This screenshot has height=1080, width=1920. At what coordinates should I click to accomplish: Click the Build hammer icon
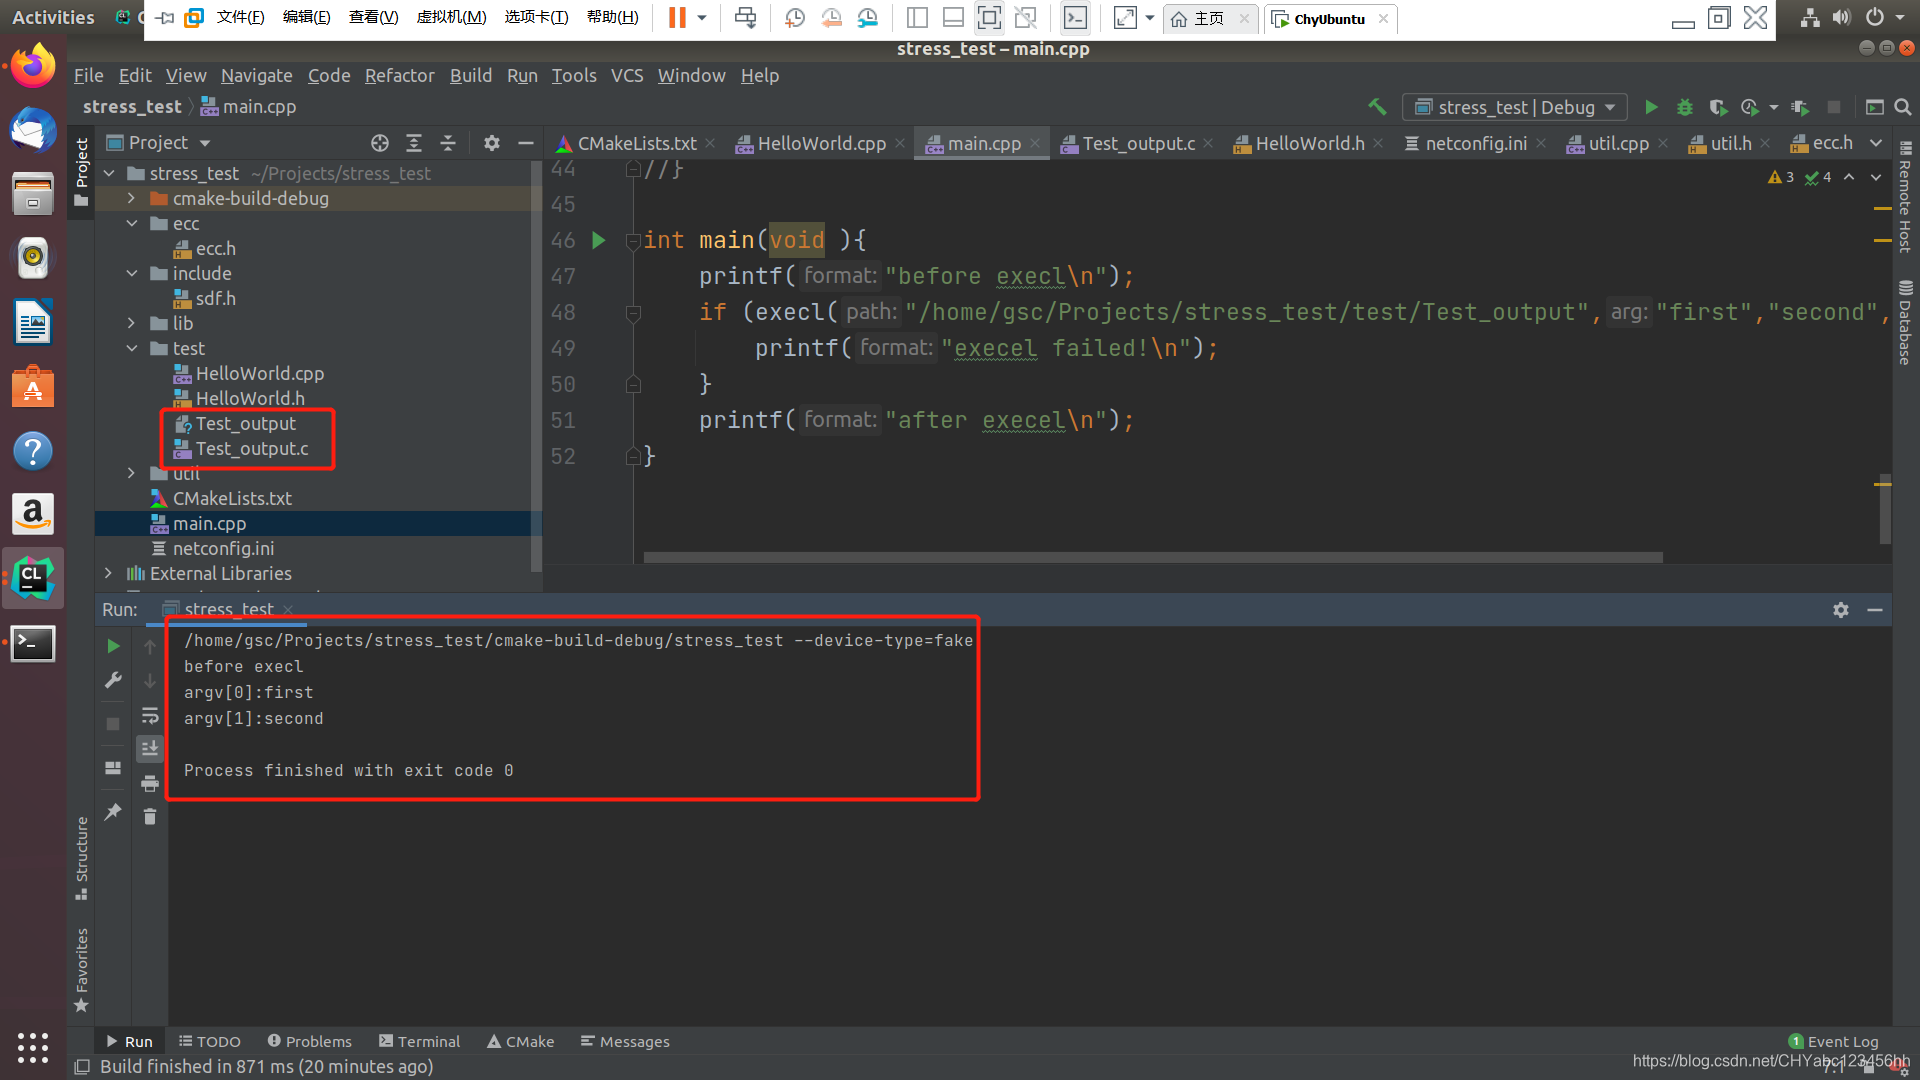(x=1377, y=107)
